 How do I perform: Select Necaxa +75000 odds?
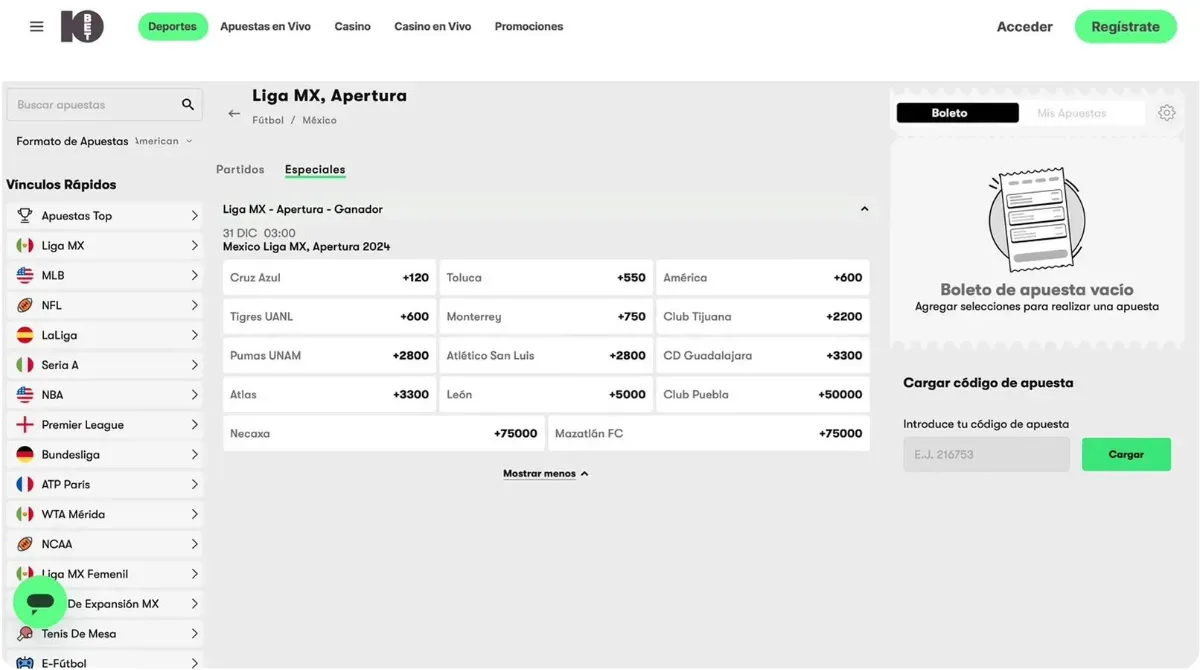click(x=384, y=434)
